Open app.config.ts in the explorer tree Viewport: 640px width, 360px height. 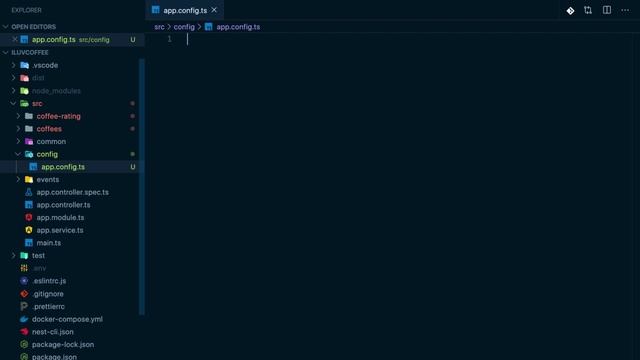[x=63, y=167]
